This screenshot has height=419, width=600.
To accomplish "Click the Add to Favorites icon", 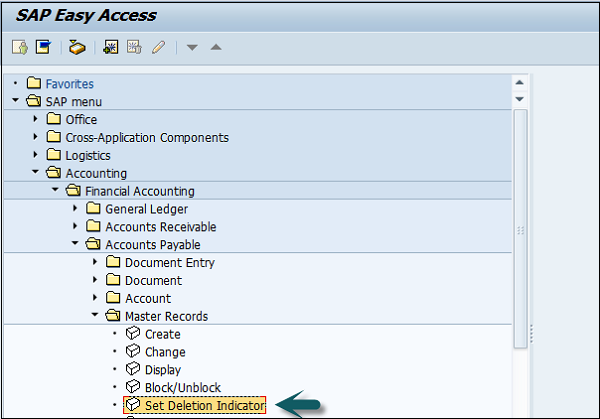I will coord(110,47).
